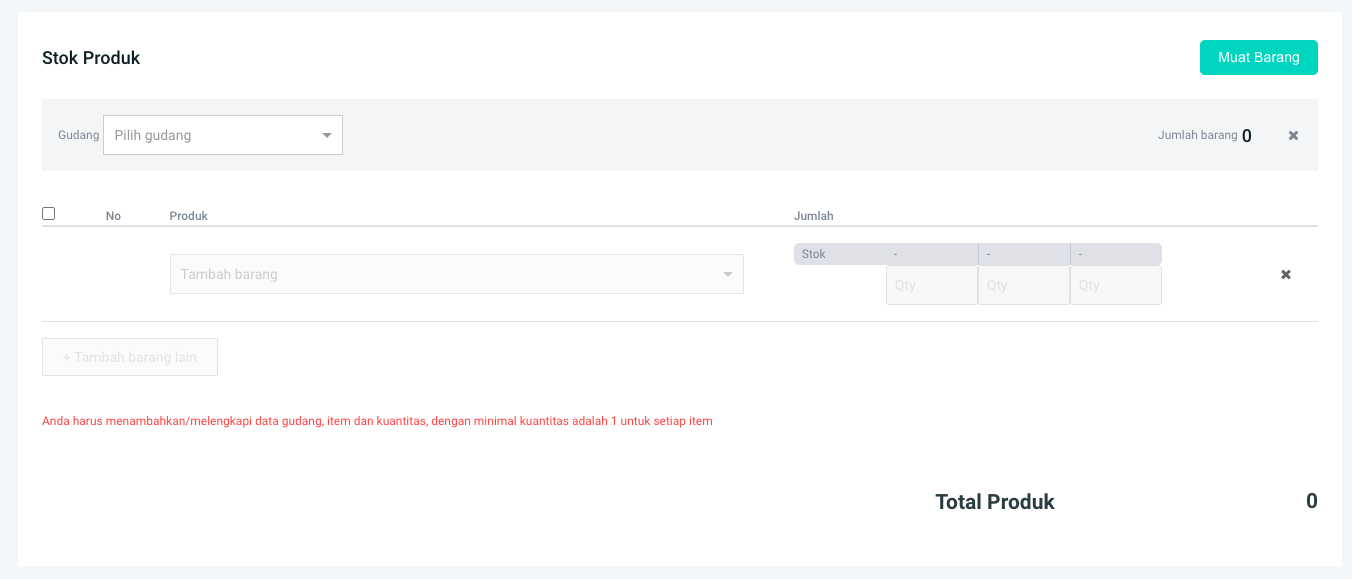The image size is (1352, 579).
Task: Click the Muat Barang button
Action: [x=1258, y=58]
